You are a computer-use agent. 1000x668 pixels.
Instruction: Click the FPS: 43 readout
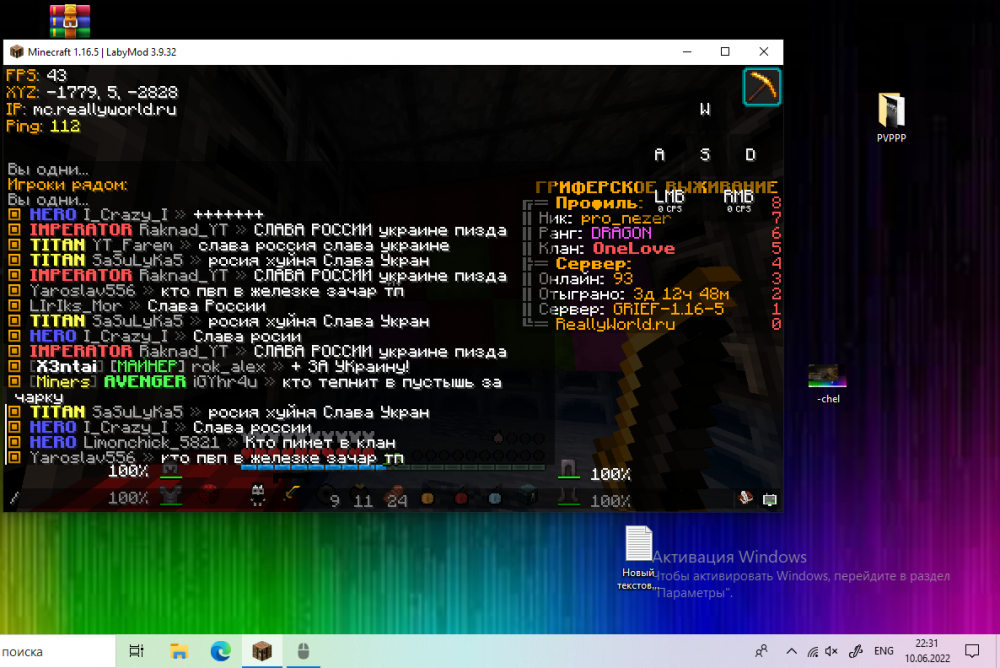[x=36, y=75]
